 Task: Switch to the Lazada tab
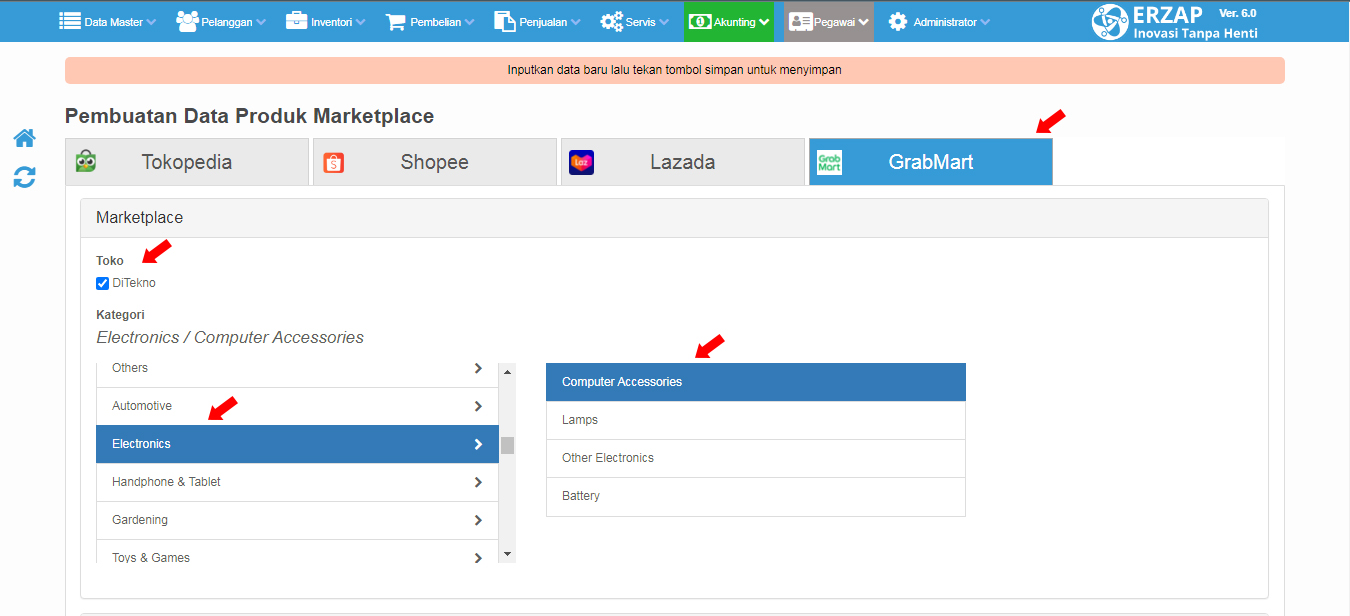[683, 162]
